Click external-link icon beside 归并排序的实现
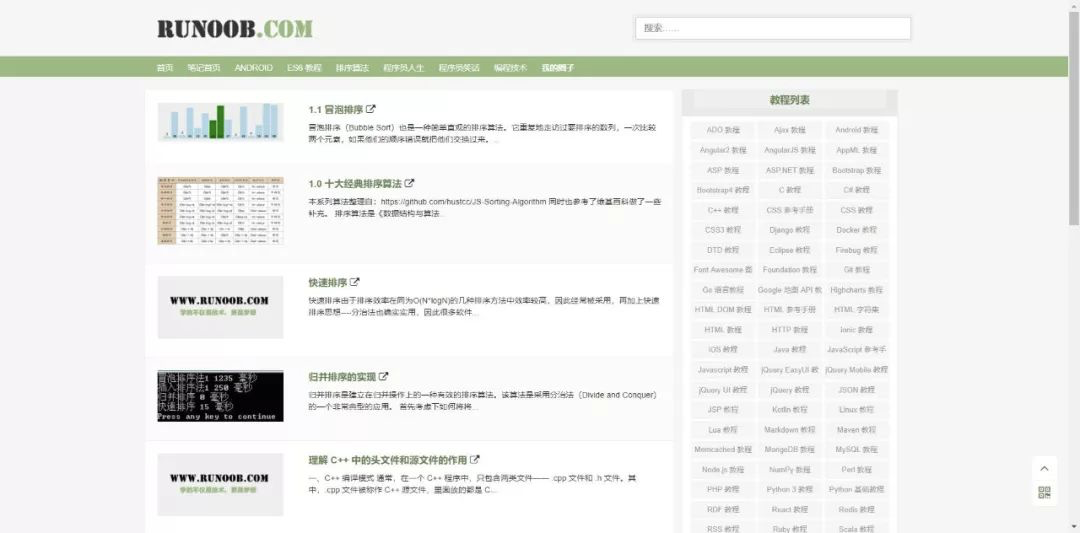1080x533 pixels. click(x=384, y=377)
